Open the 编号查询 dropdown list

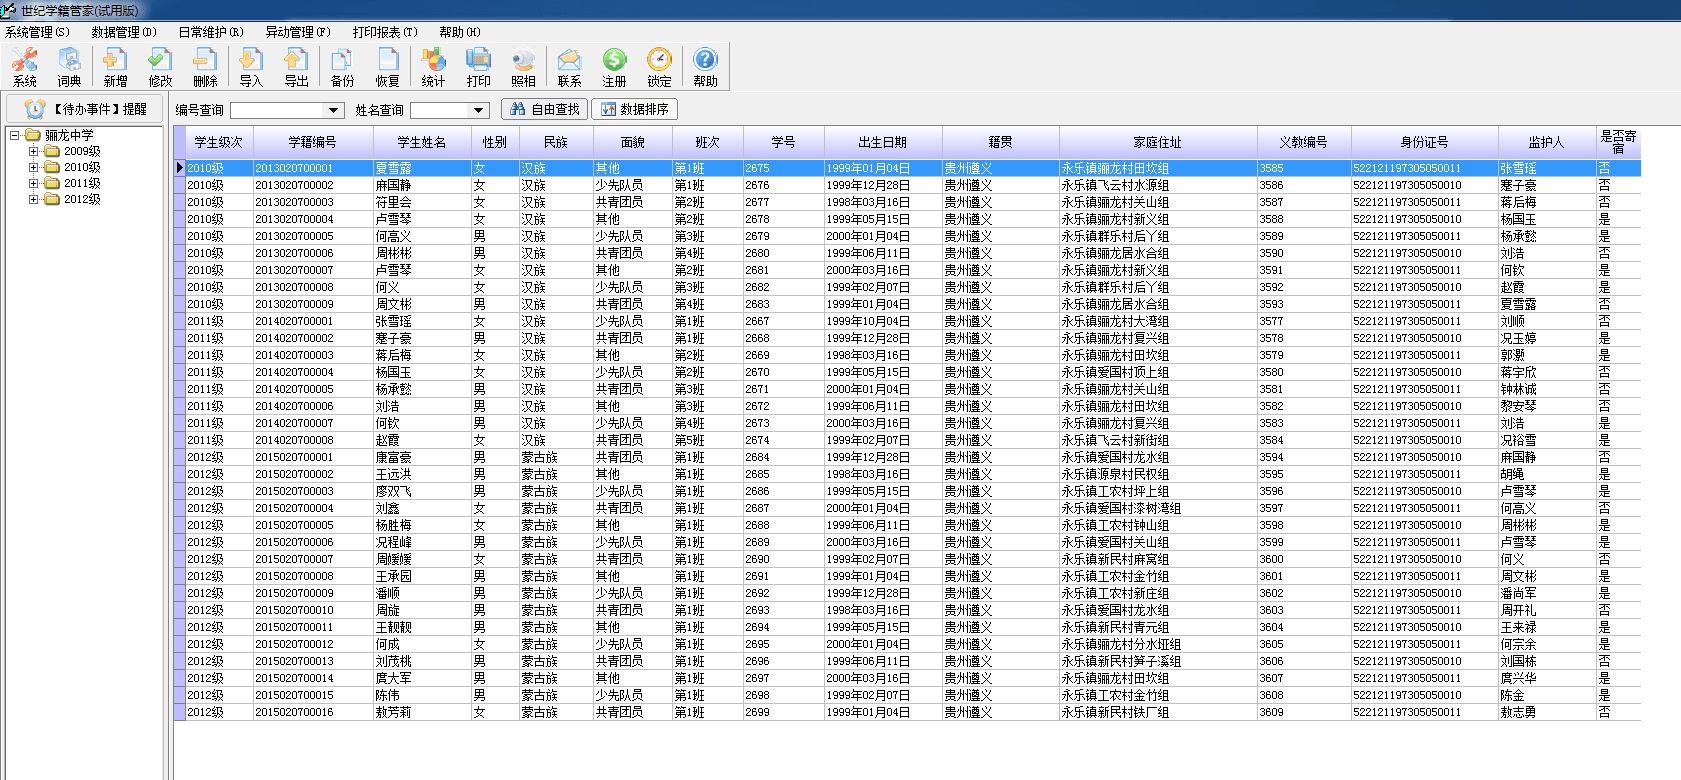point(334,110)
